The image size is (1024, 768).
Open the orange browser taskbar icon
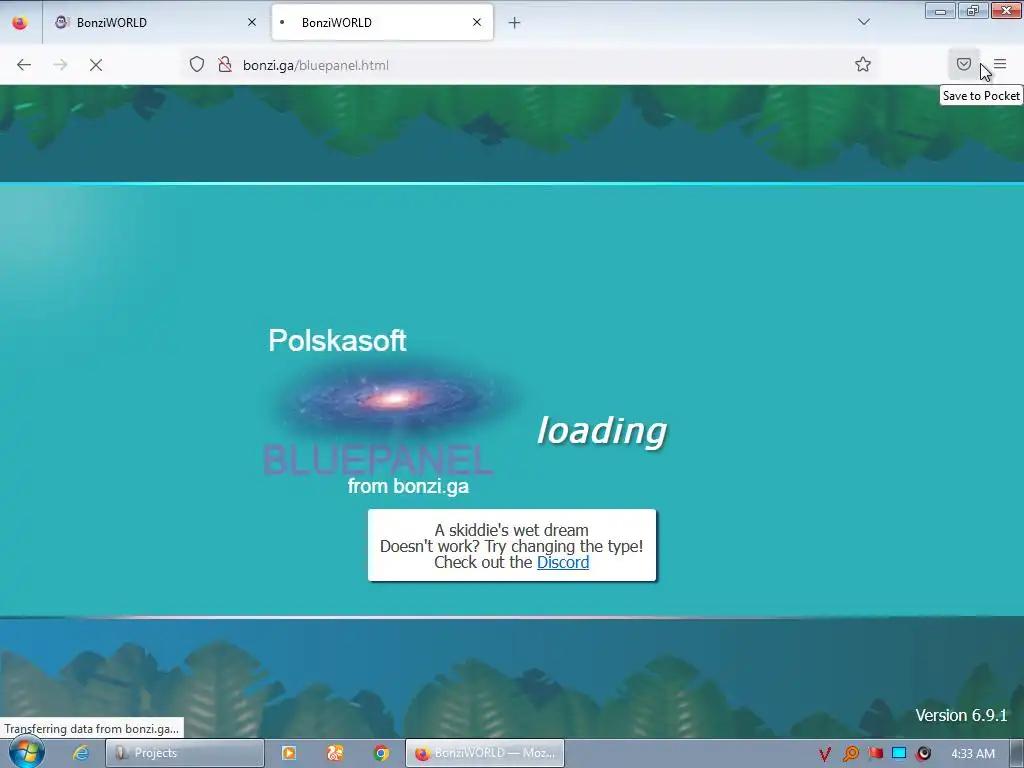pyautogui.click(x=335, y=753)
